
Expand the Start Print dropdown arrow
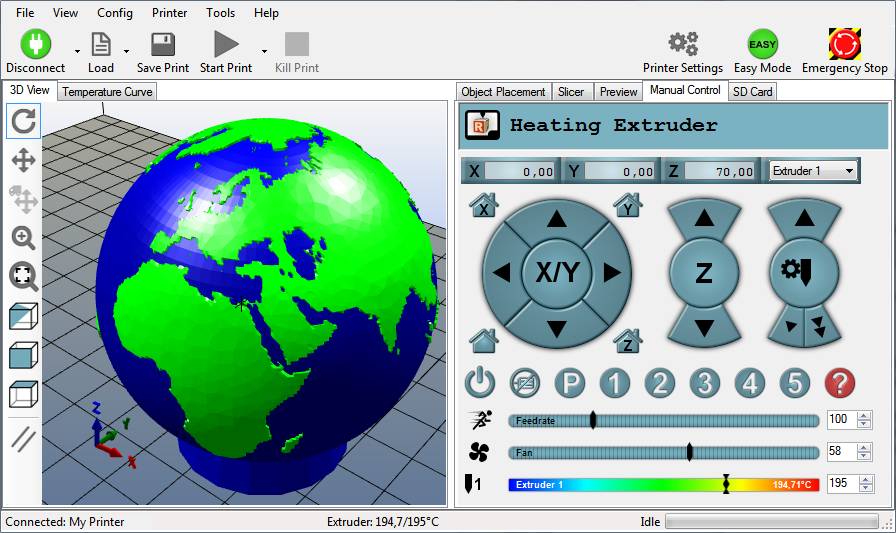pos(264,51)
